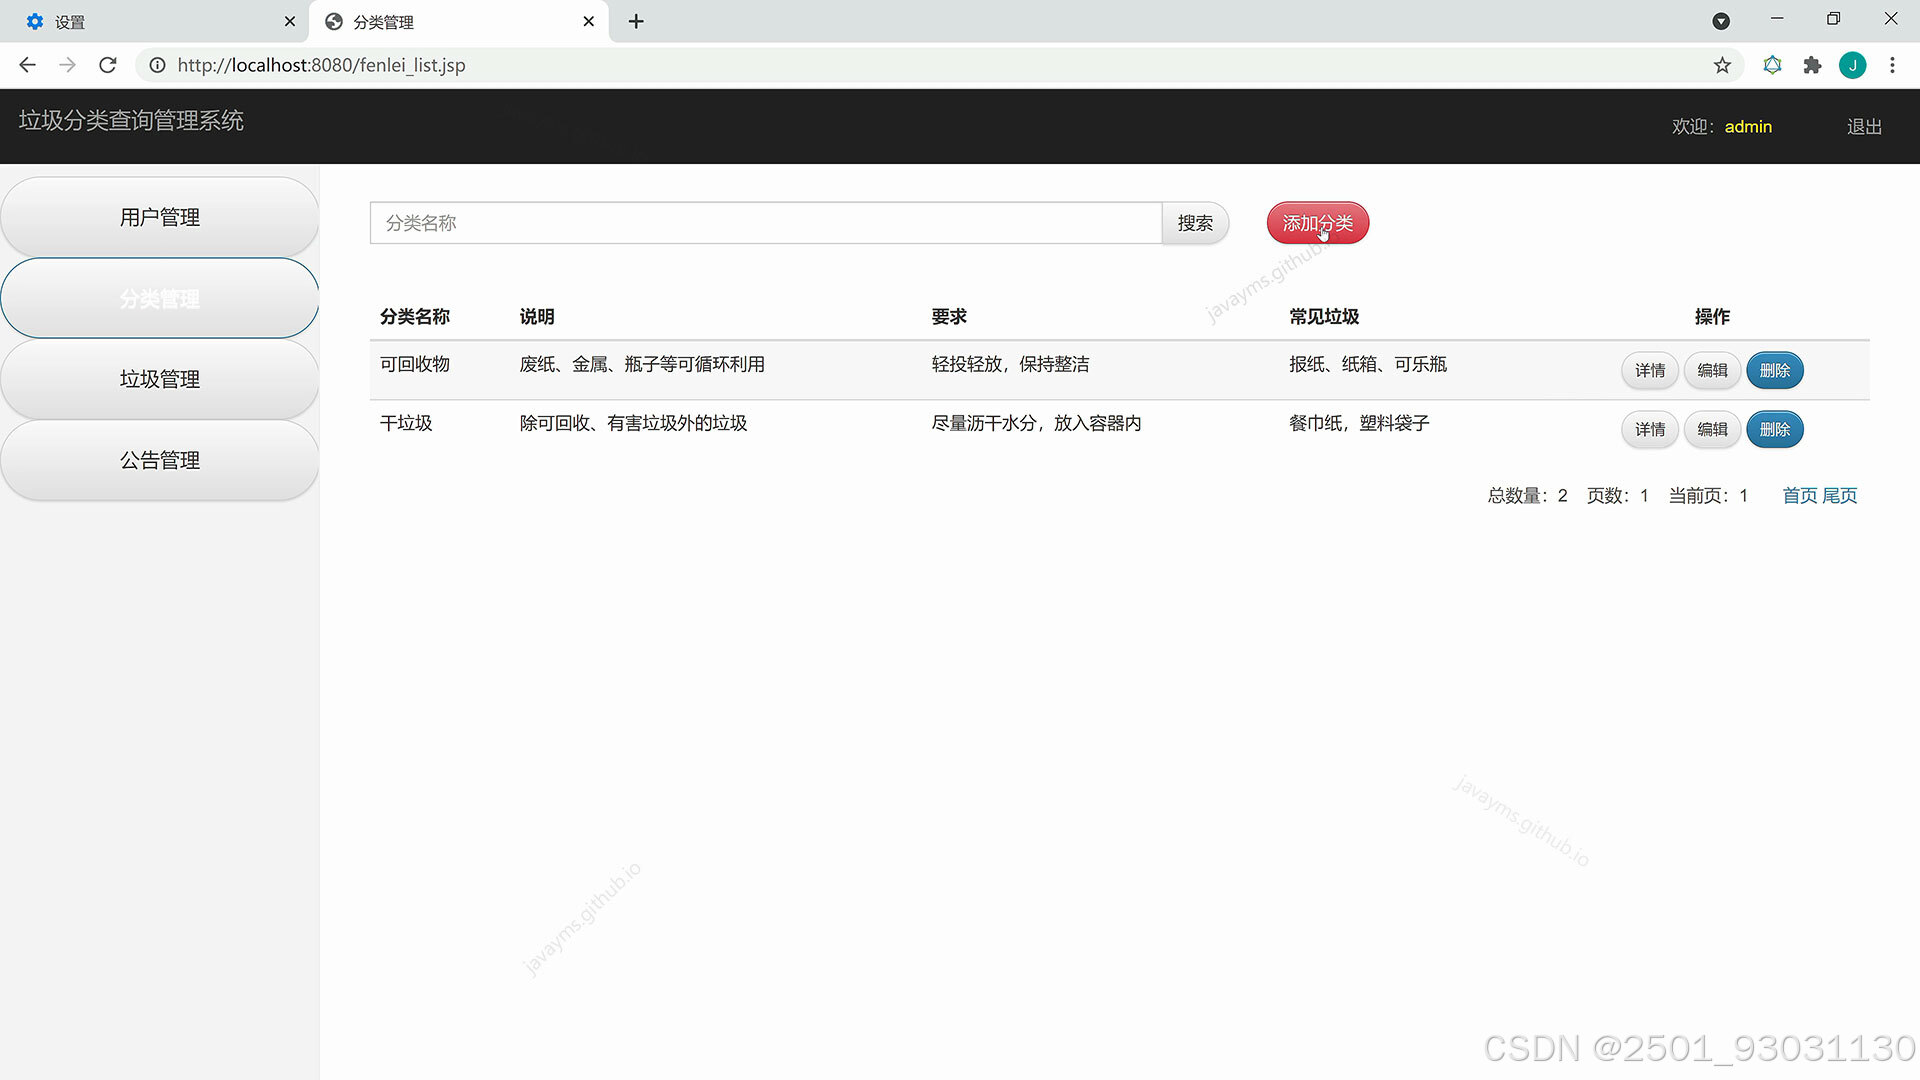View 详情 for 干垃圾
Screen dimensions: 1920x1080
coord(1650,429)
